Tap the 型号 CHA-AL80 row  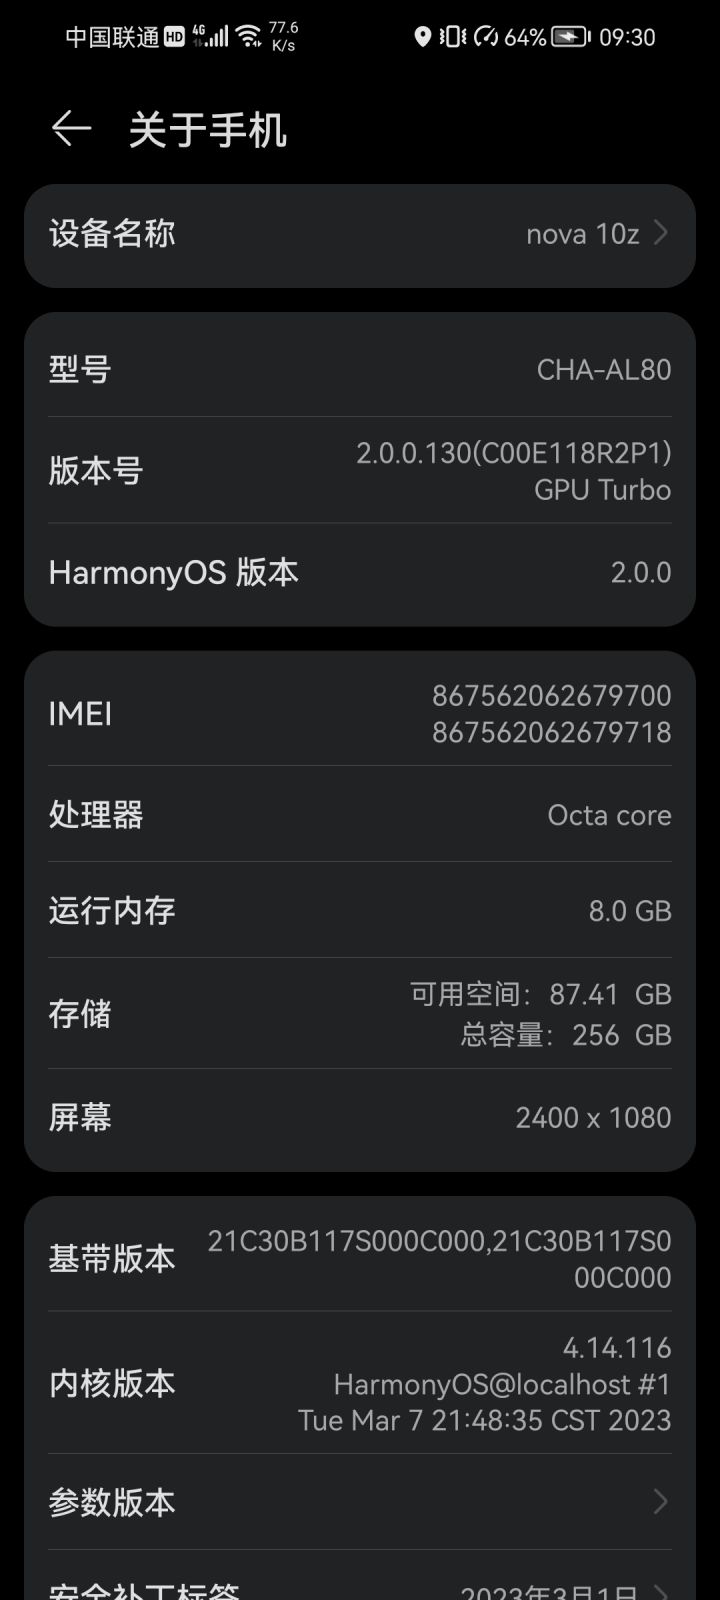360,369
